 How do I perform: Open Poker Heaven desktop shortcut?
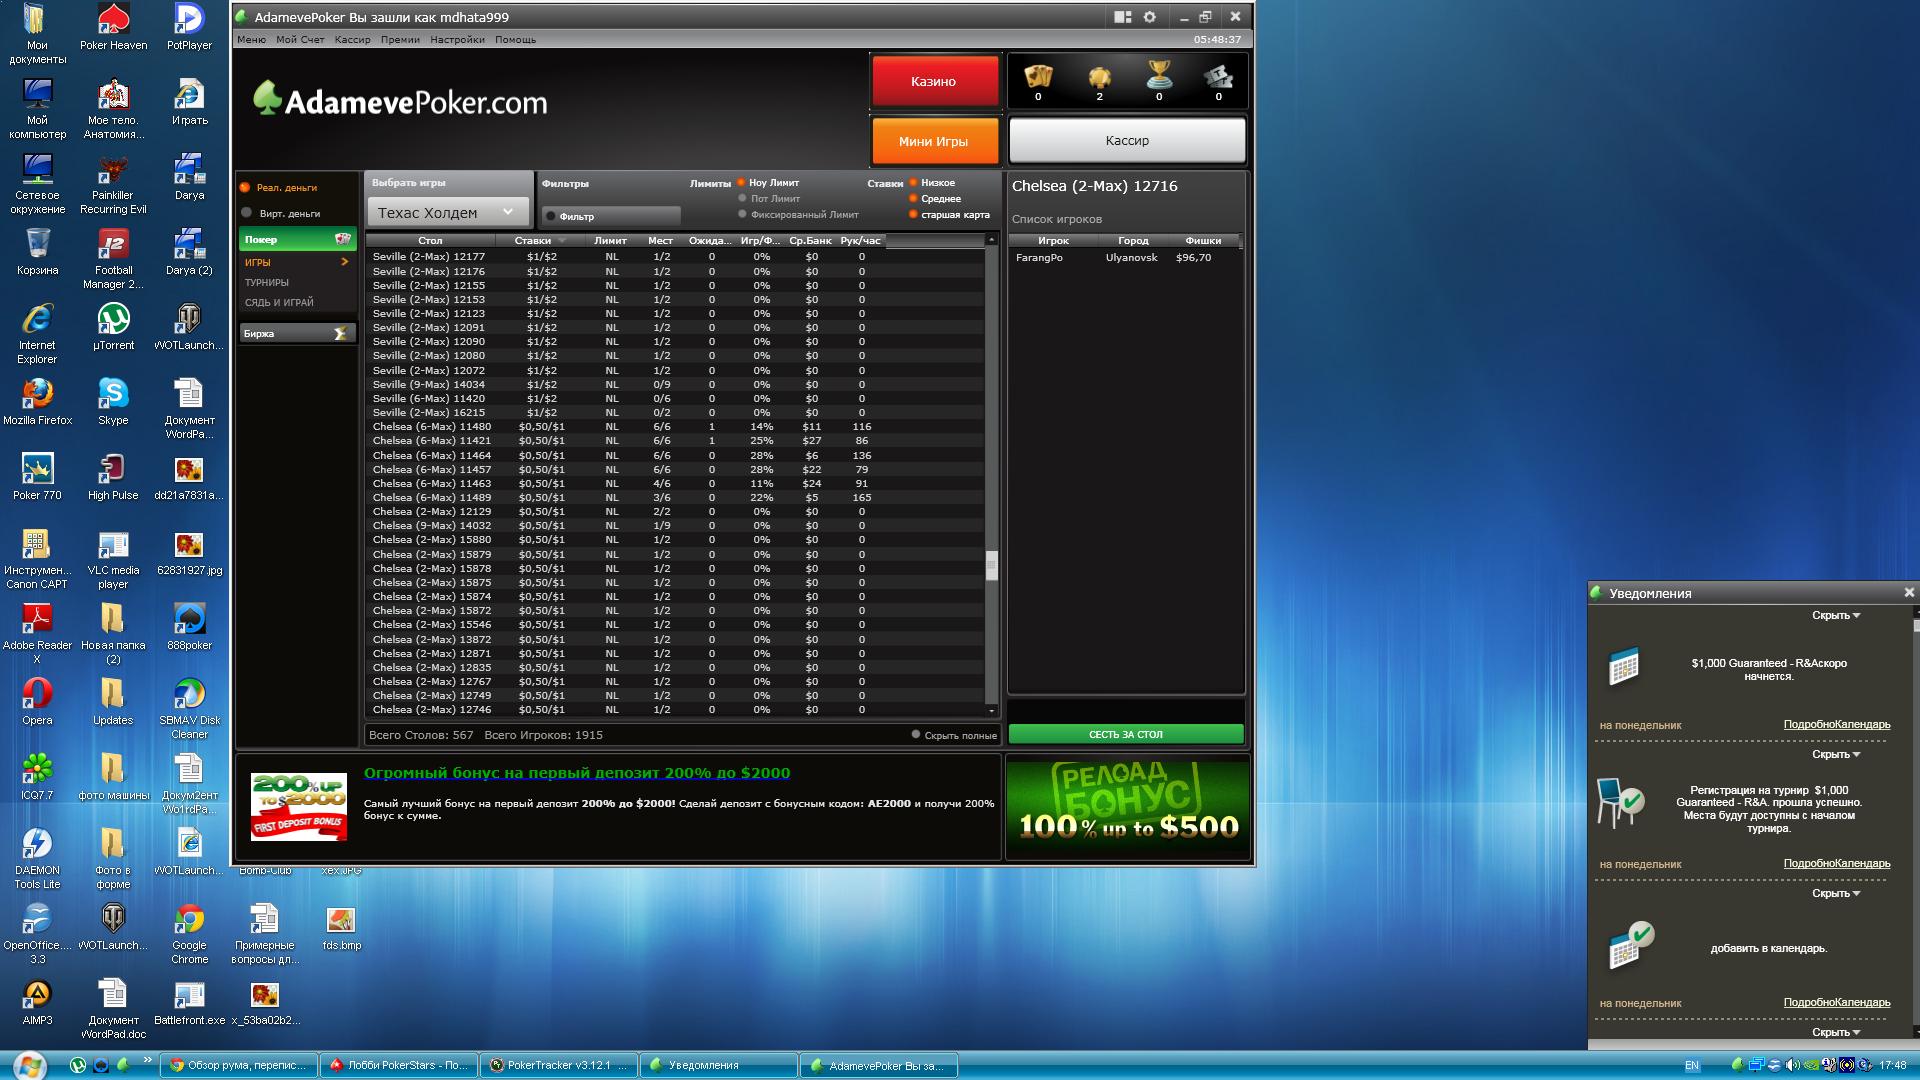[x=113, y=27]
